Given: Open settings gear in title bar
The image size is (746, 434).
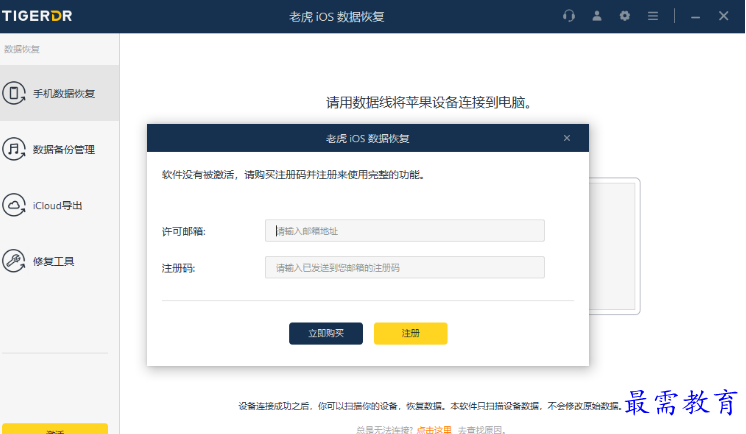Looking at the screenshot, I should (625, 16).
